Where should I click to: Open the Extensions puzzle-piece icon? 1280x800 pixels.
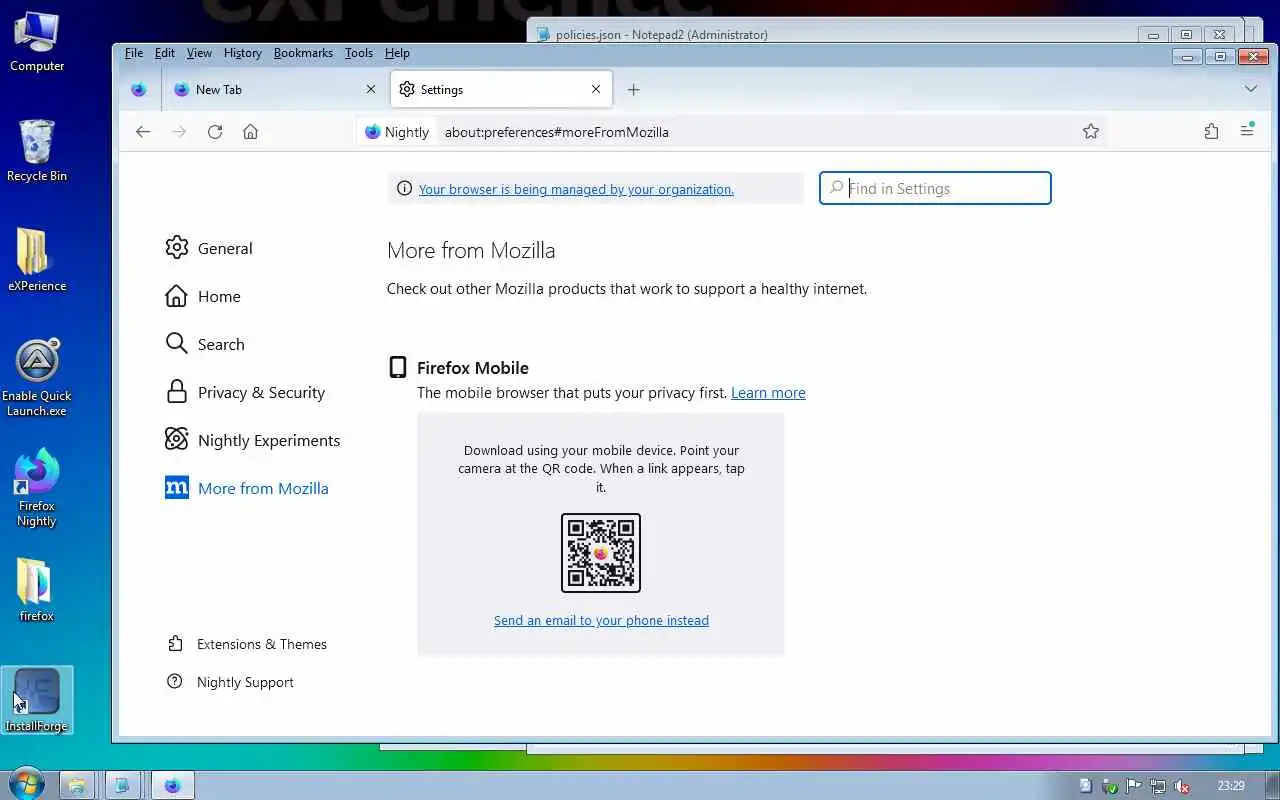1211,131
